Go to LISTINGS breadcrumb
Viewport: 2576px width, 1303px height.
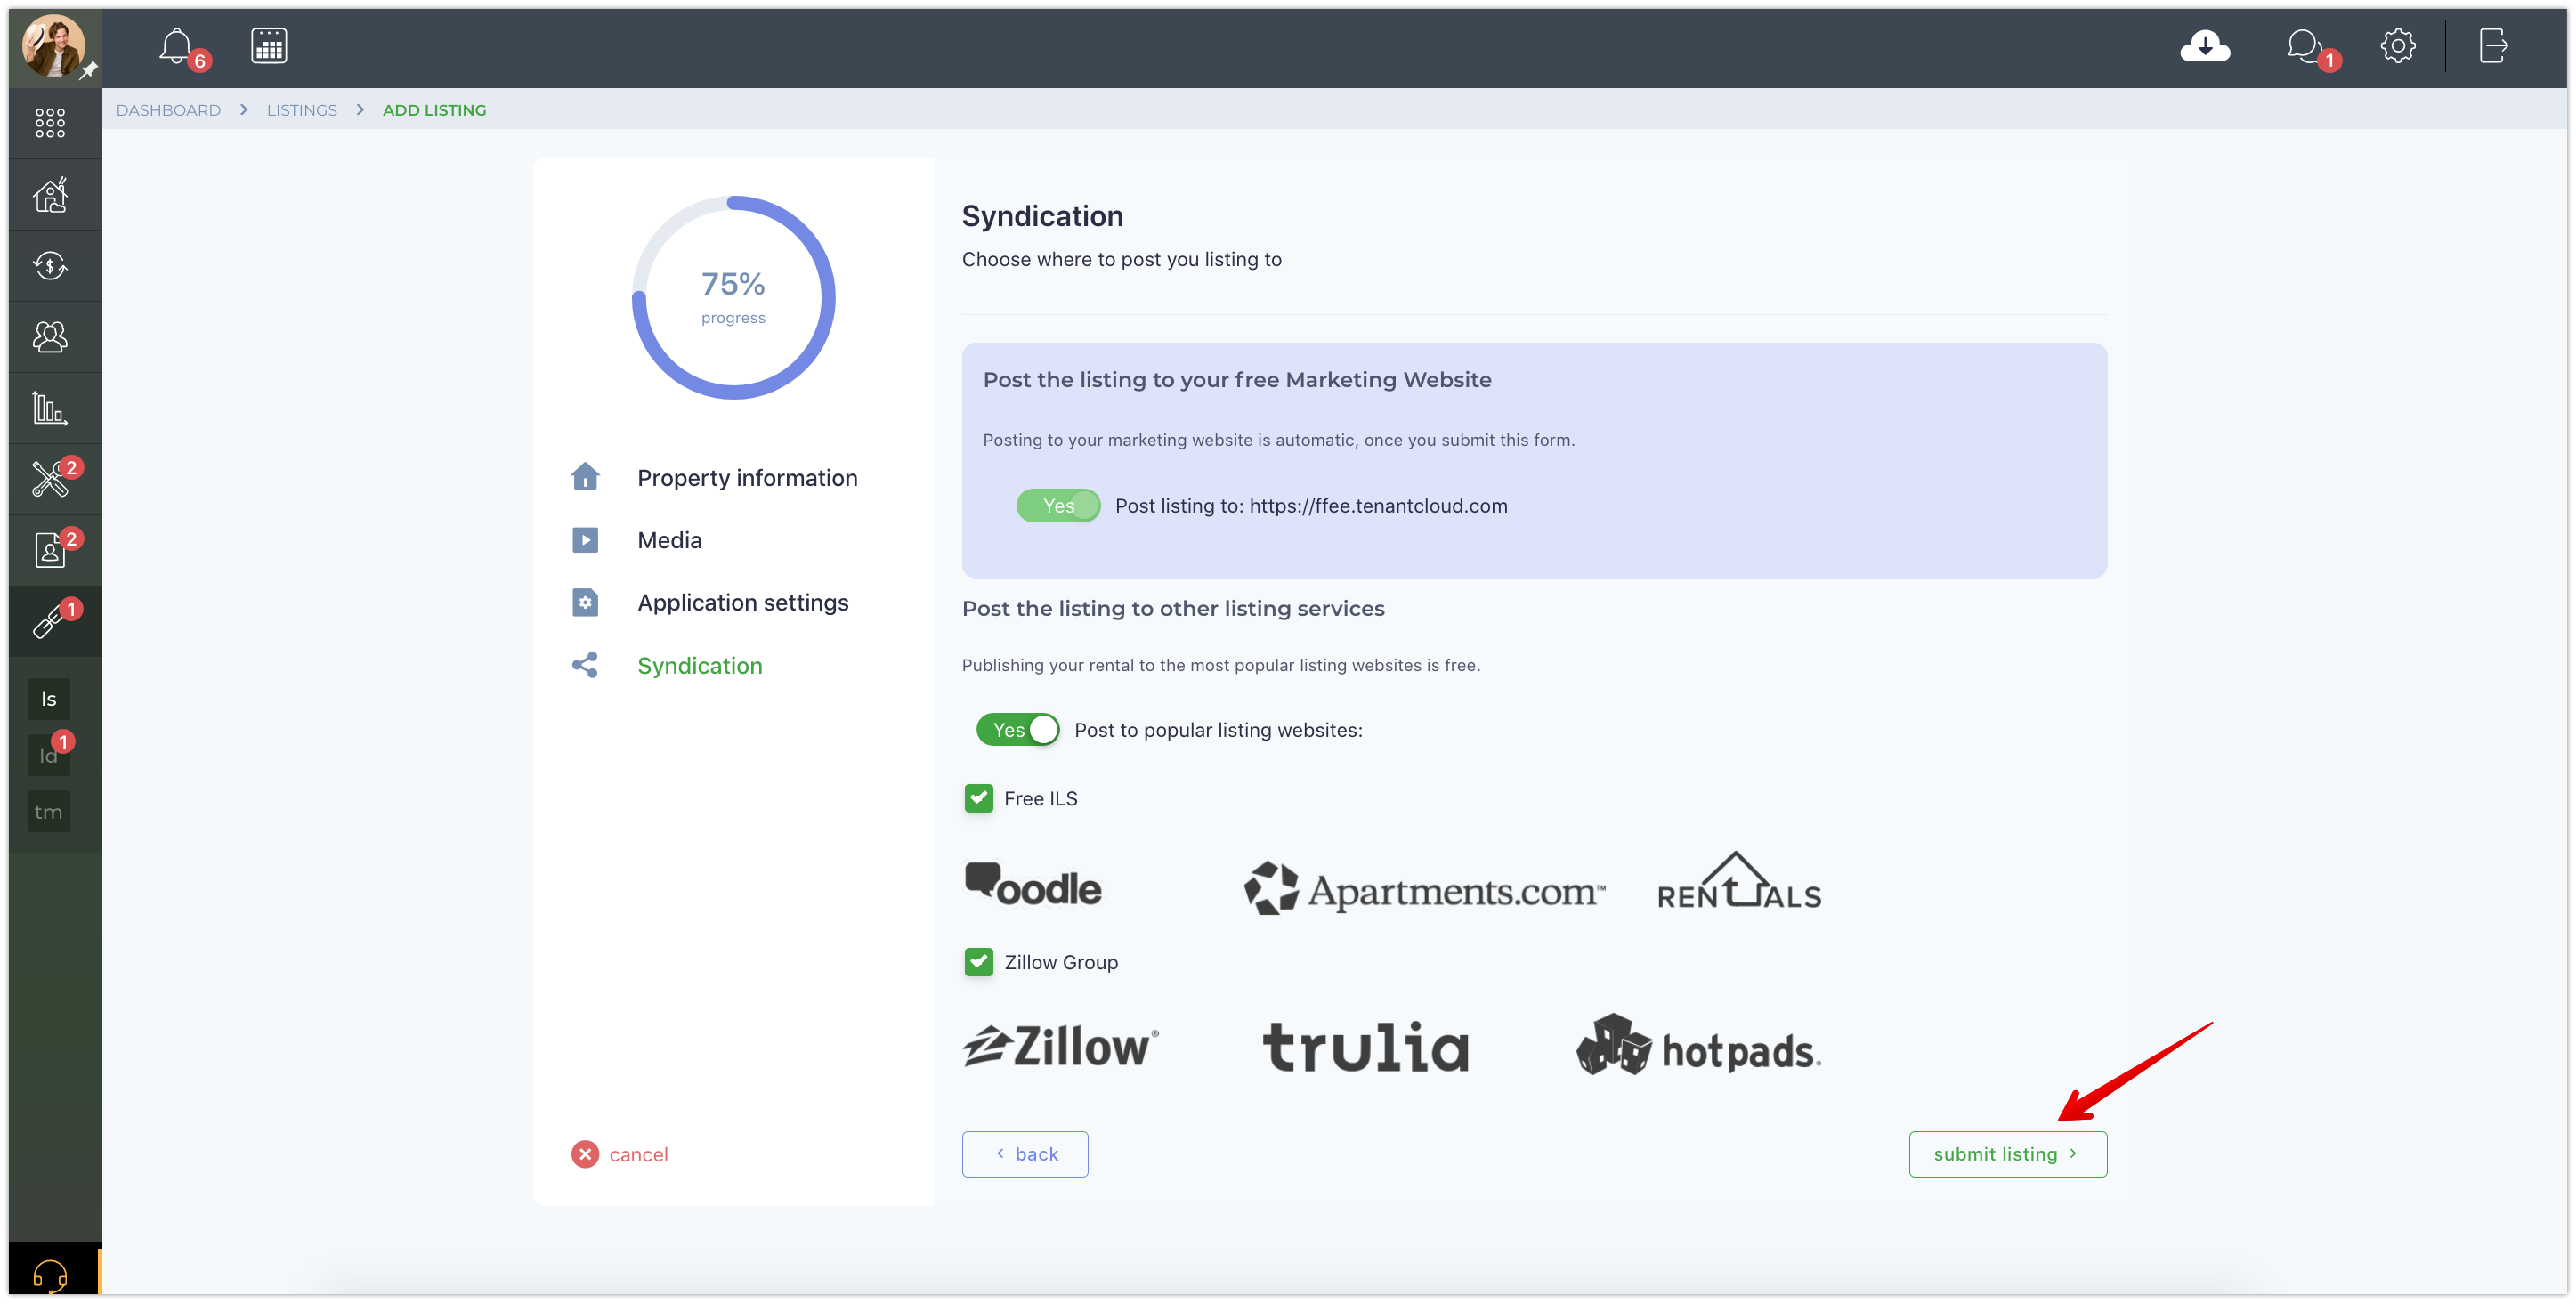pos(302,110)
